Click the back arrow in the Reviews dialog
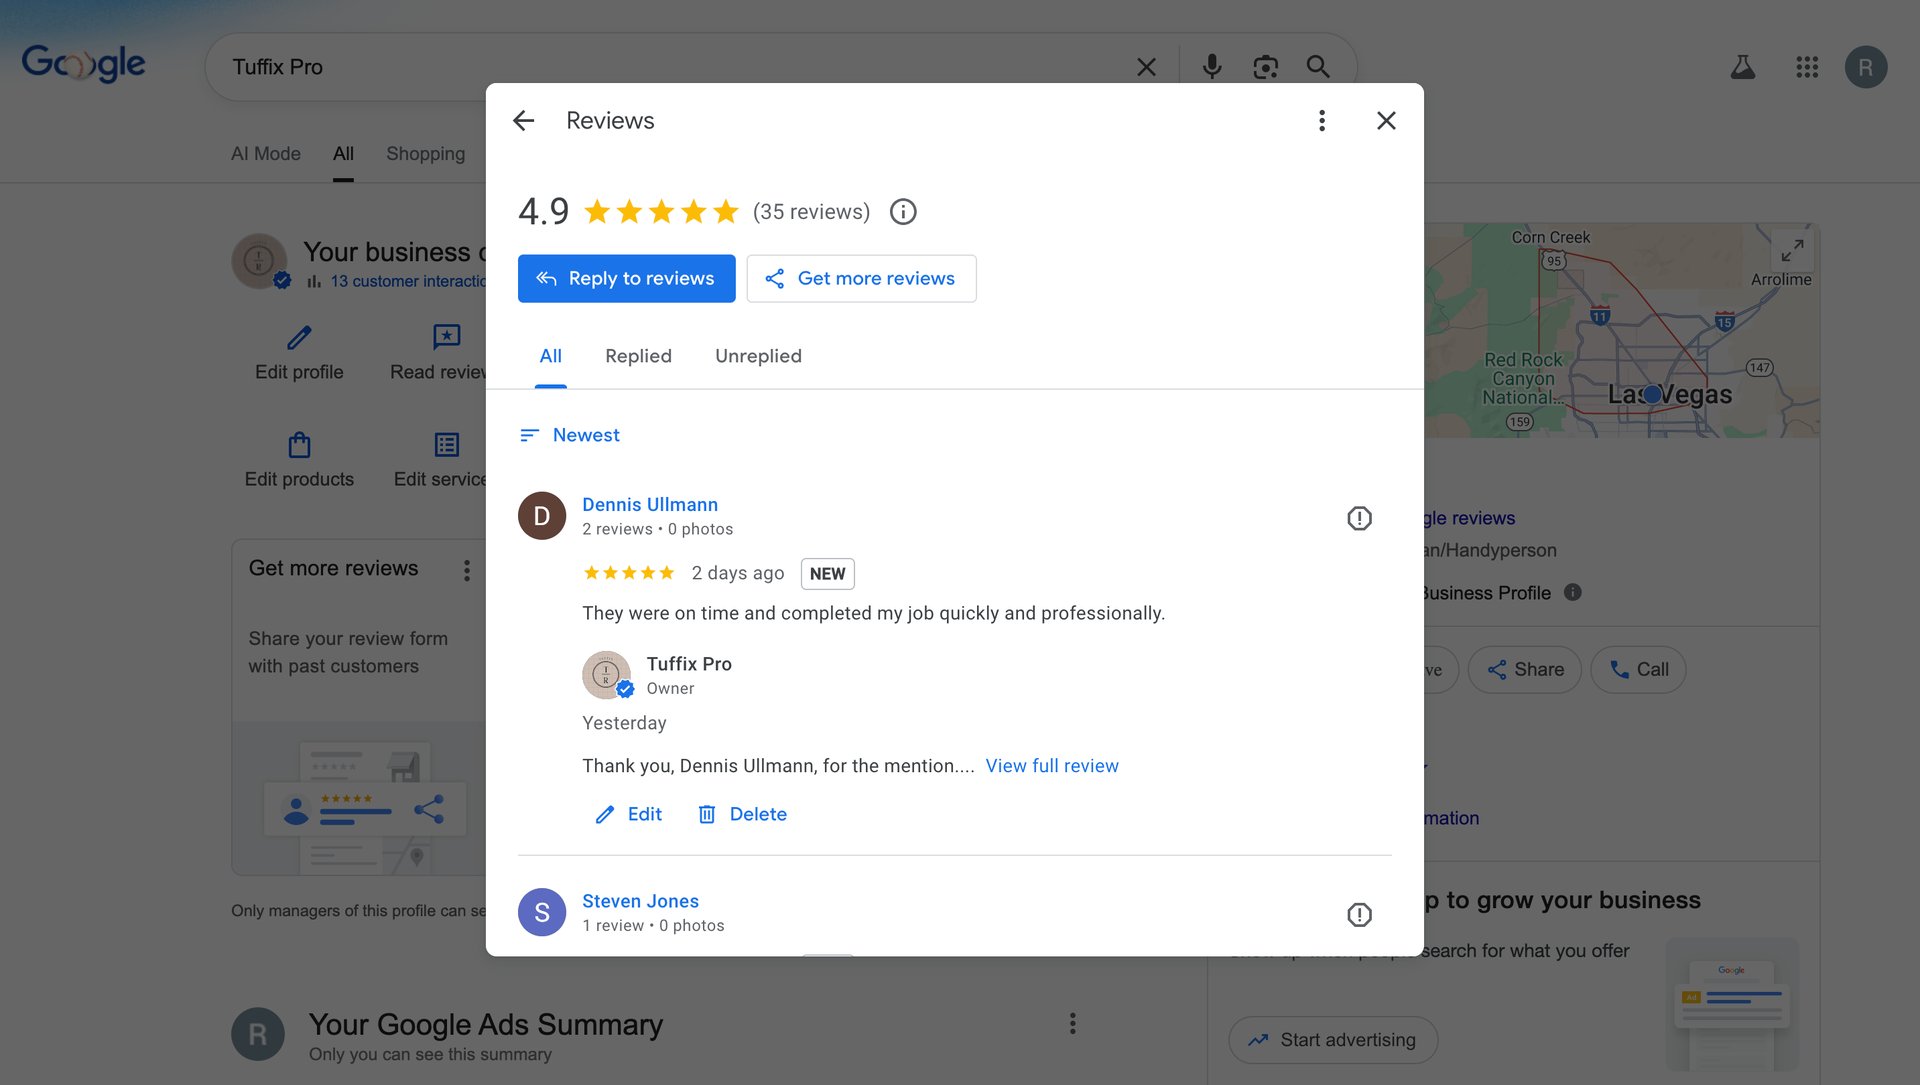This screenshot has height=1085, width=1920. click(524, 121)
